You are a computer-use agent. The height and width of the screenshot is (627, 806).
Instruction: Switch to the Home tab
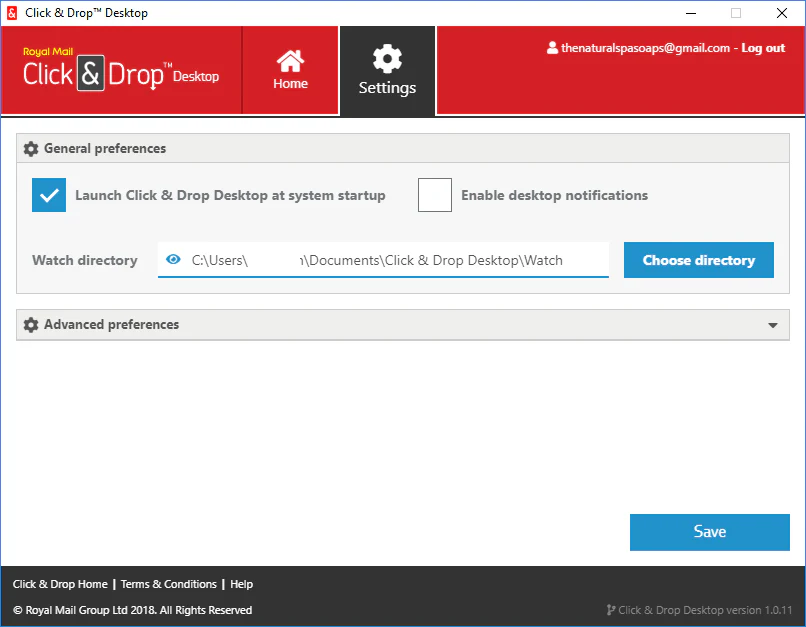click(x=290, y=71)
